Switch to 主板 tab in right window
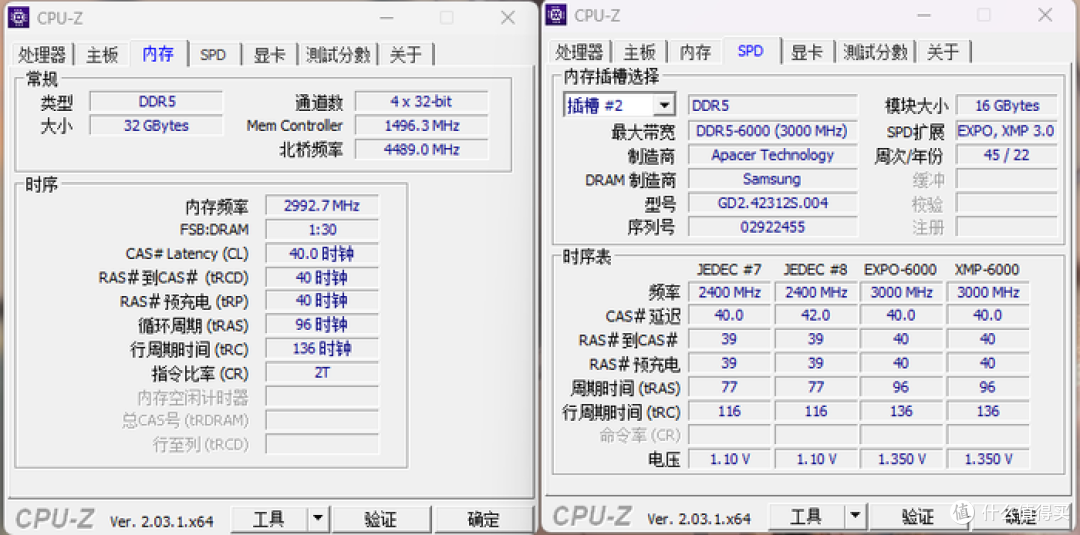This screenshot has height=535, width=1080. (x=639, y=52)
